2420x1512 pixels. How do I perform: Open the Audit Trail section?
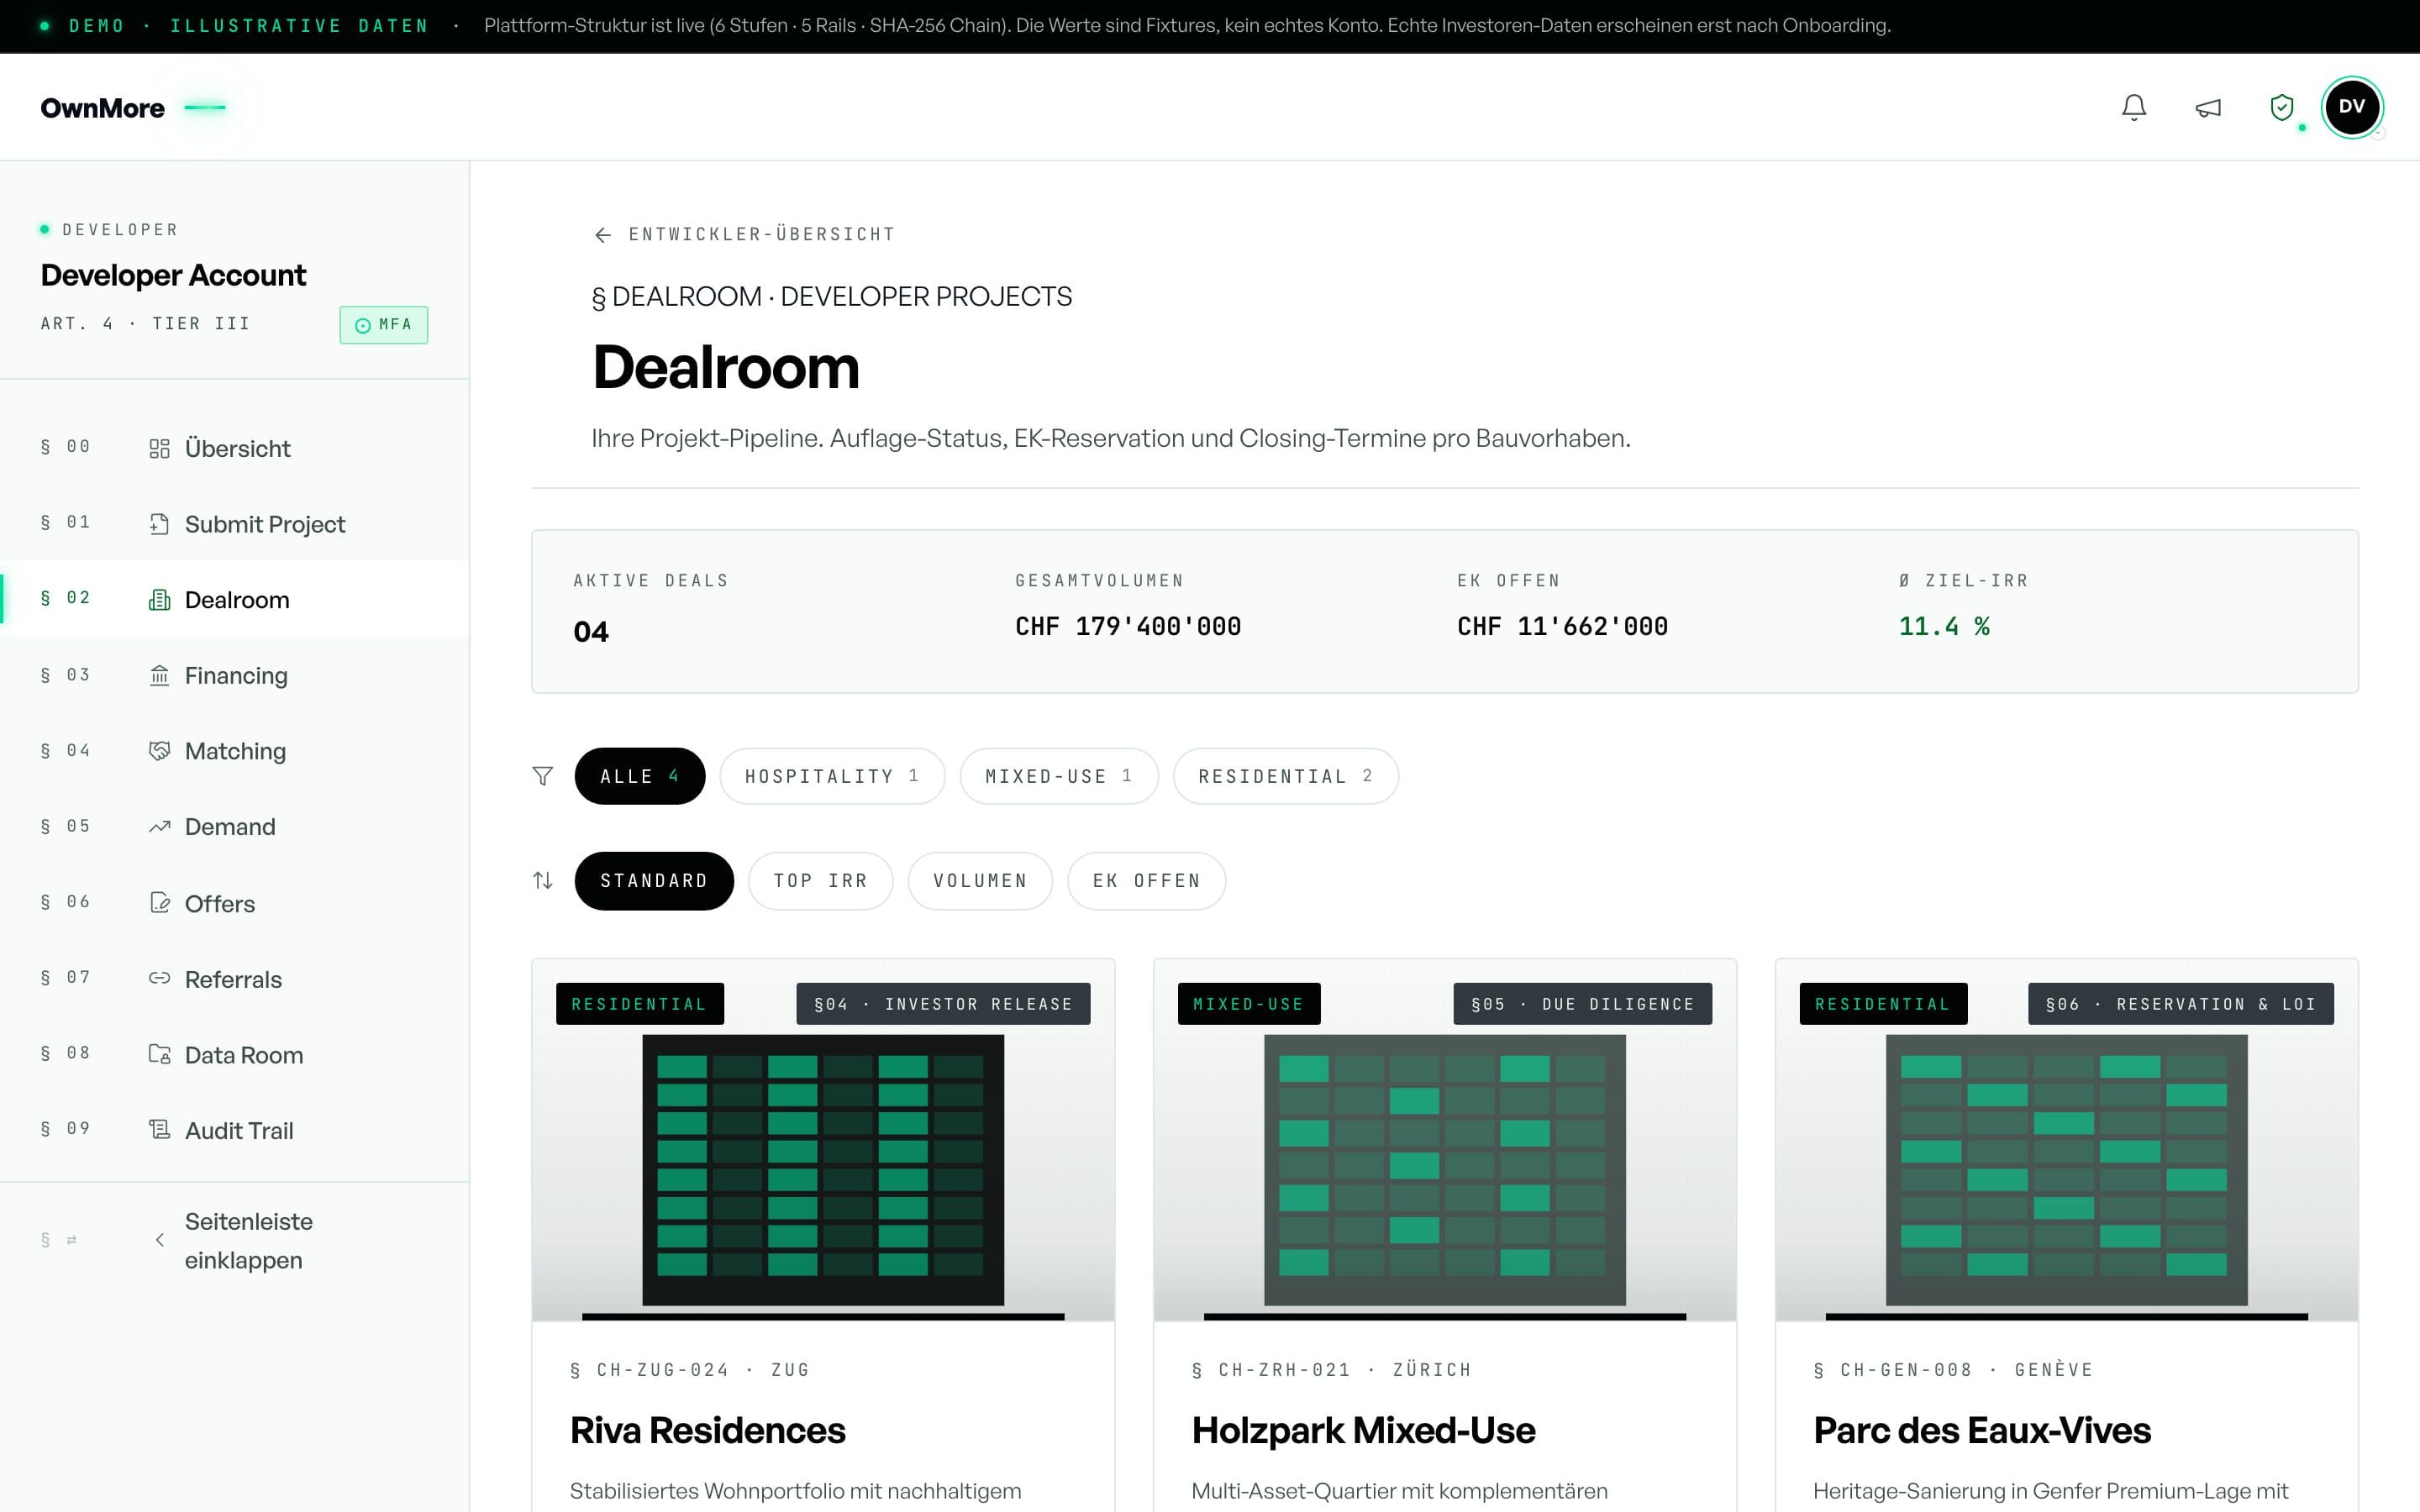point(234,1130)
